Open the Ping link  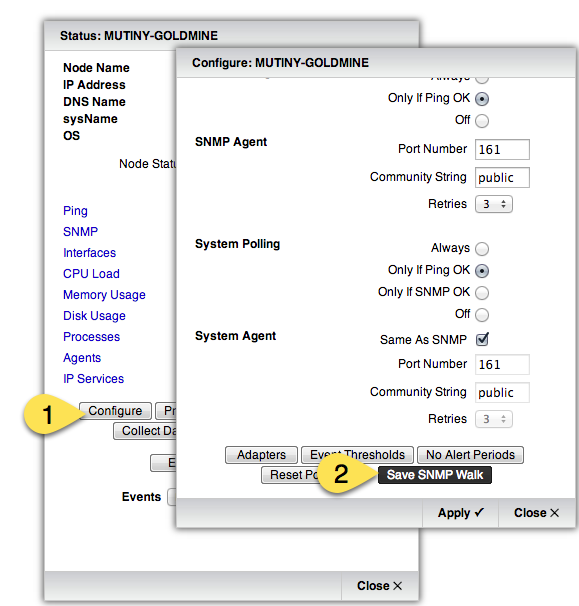pyautogui.click(x=75, y=211)
